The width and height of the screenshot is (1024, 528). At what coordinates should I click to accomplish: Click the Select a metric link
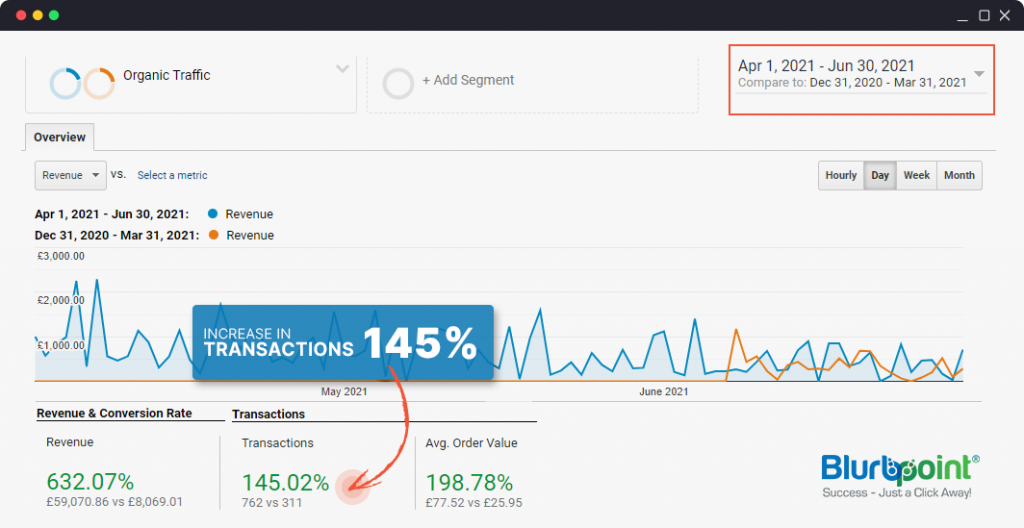click(x=172, y=175)
